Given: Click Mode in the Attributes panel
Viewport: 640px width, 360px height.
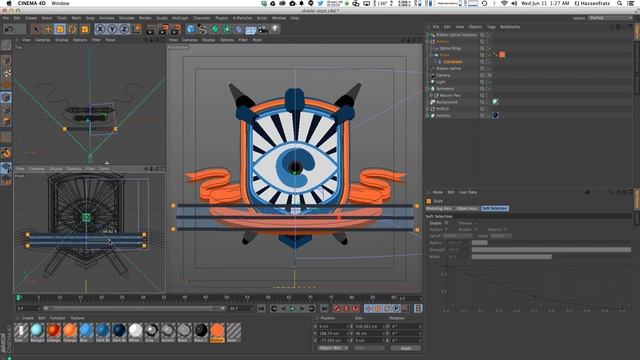Looking at the screenshot, I should [438, 192].
